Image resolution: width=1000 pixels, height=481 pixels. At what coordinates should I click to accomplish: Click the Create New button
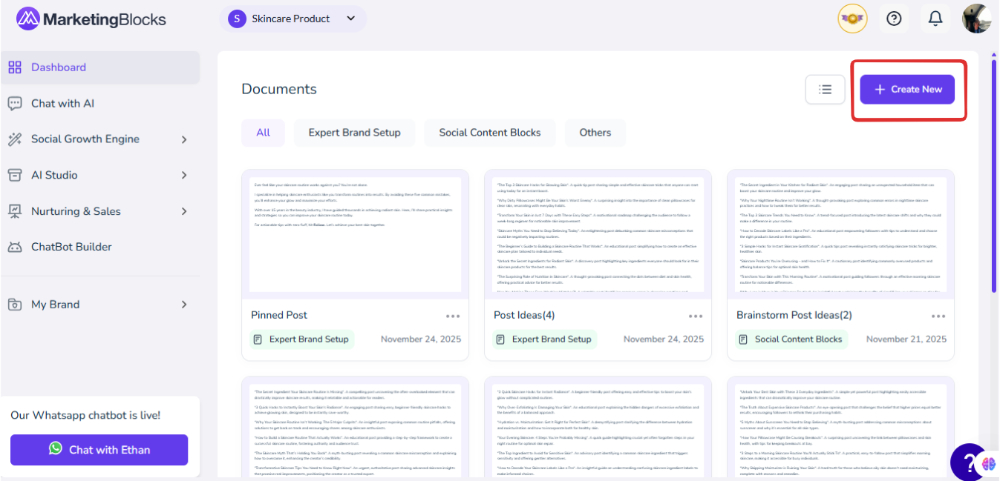pos(908,89)
